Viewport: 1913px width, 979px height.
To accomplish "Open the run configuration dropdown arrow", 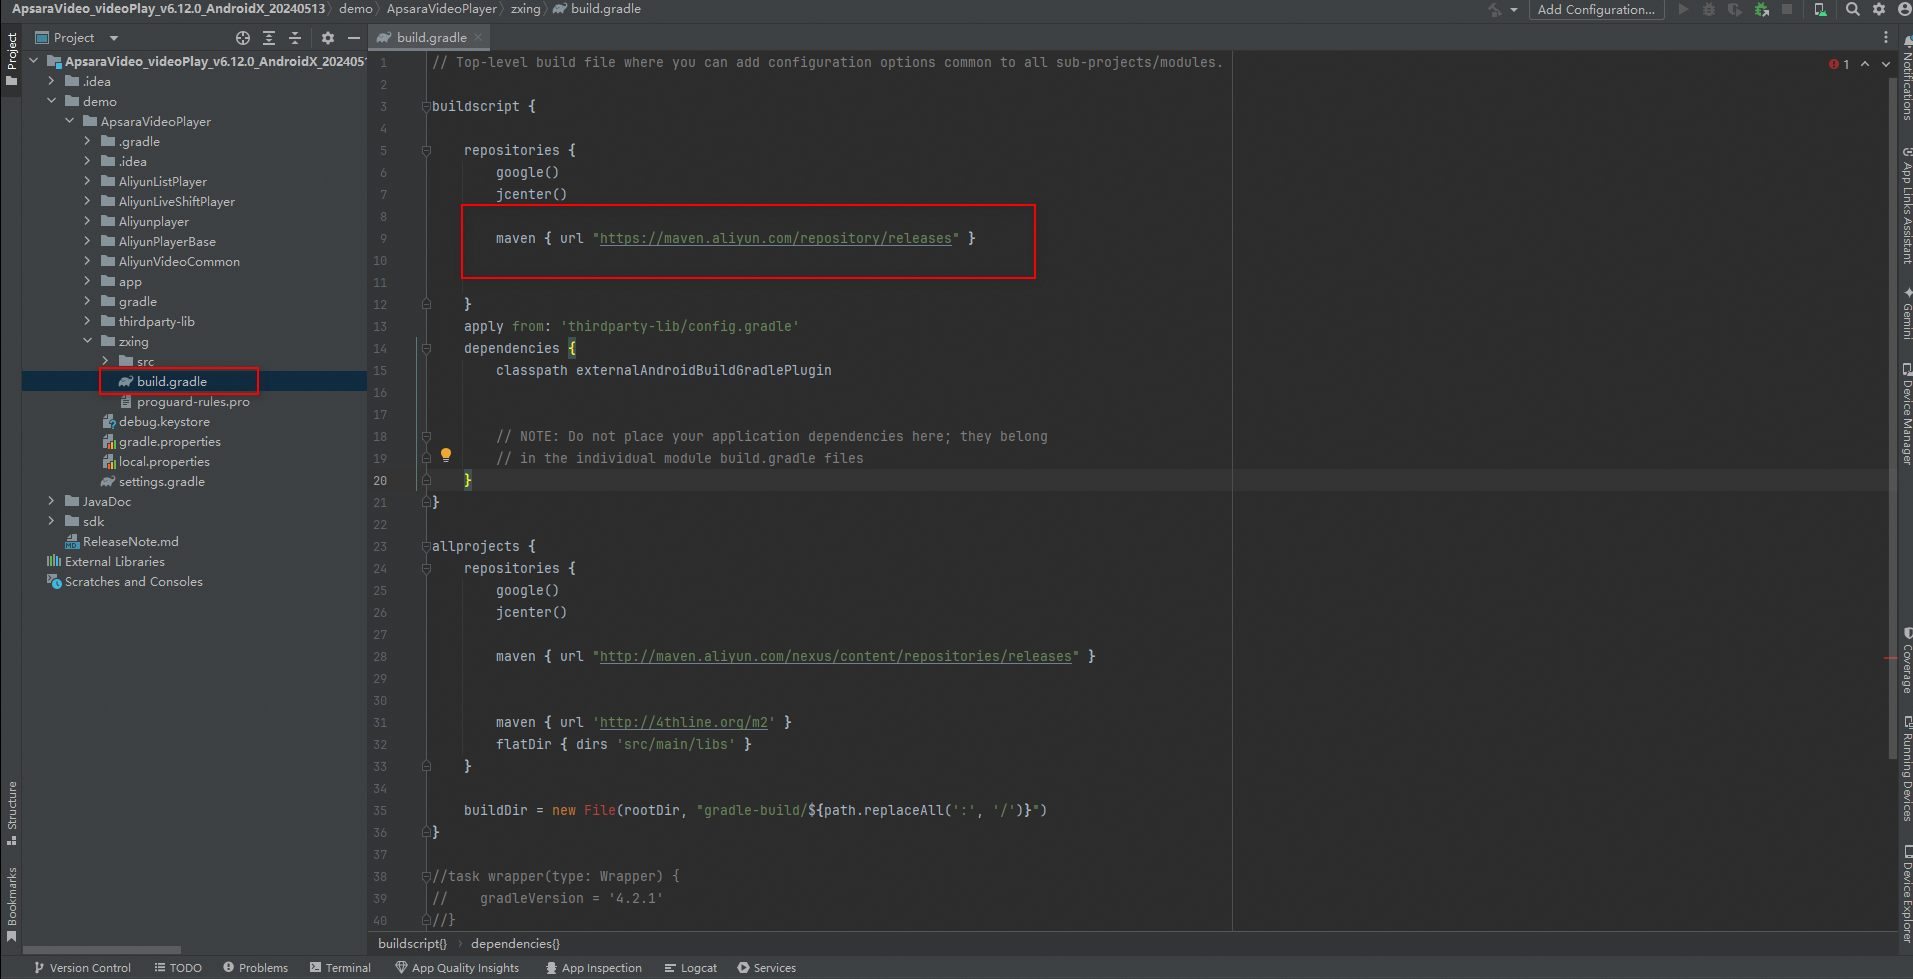I will click(x=1514, y=10).
